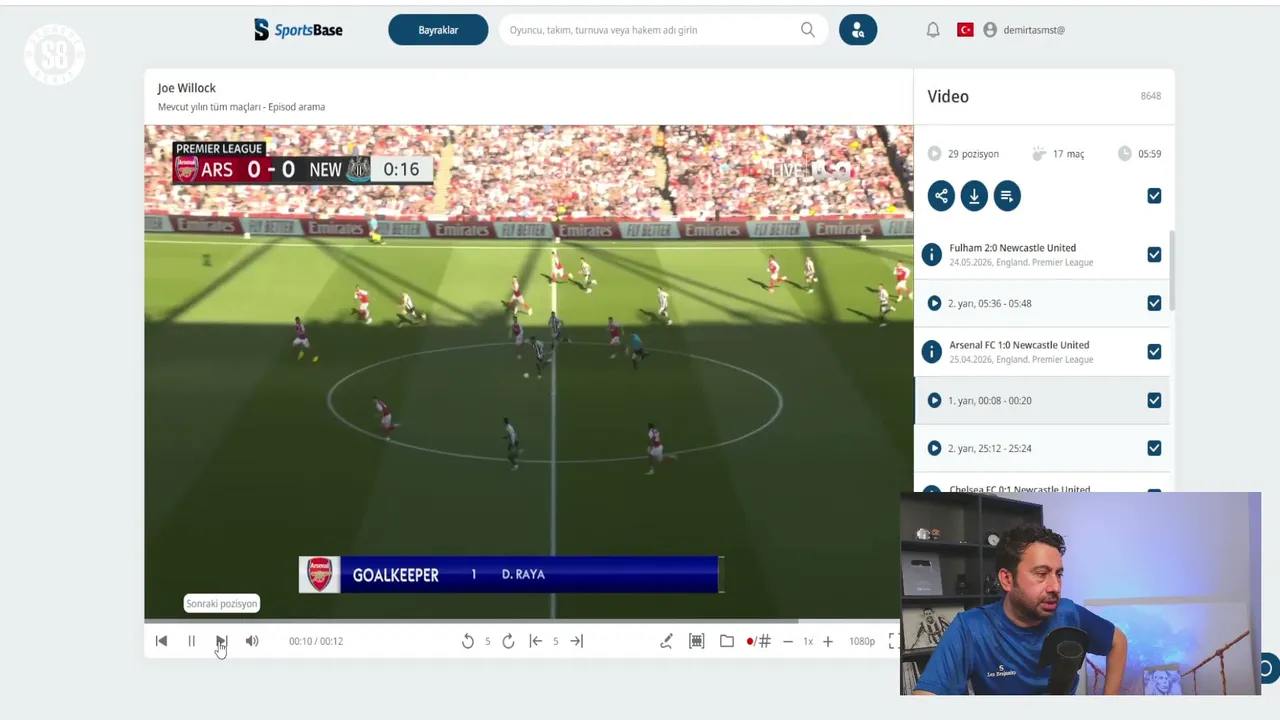This screenshot has width=1280, height=720.
Task: Save clip to folder icon
Action: 727,641
